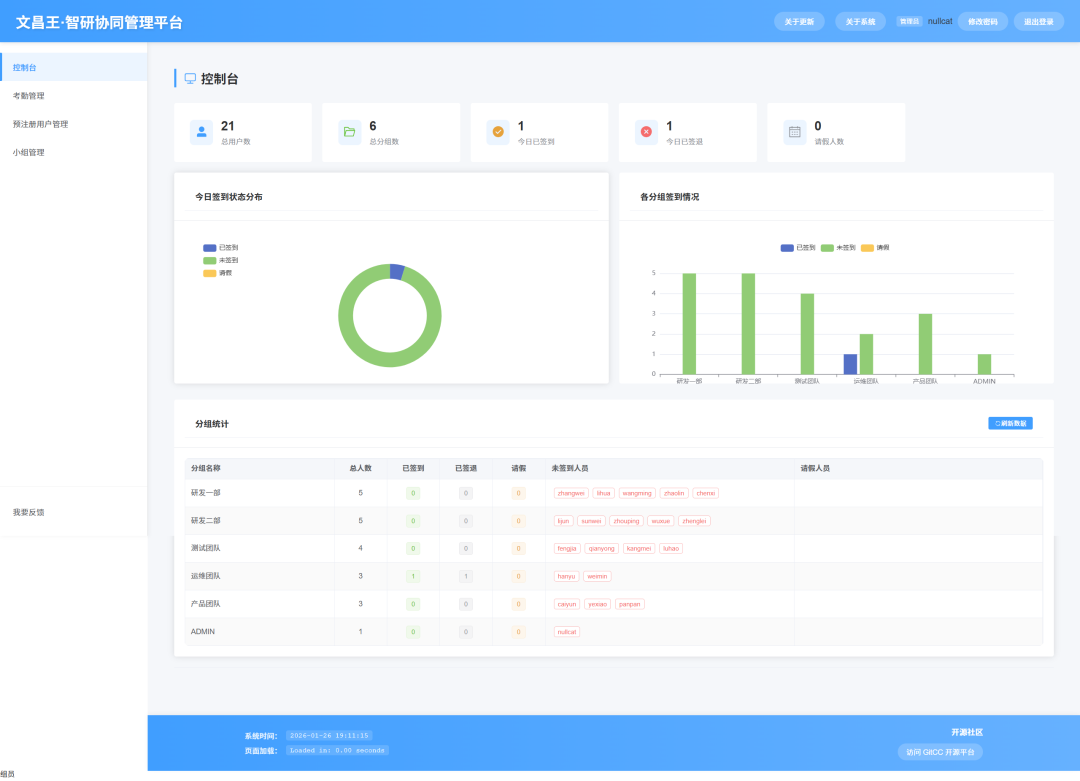Click the 刷新数据 refresh button
This screenshot has height=781, width=1080.
coord(1010,423)
